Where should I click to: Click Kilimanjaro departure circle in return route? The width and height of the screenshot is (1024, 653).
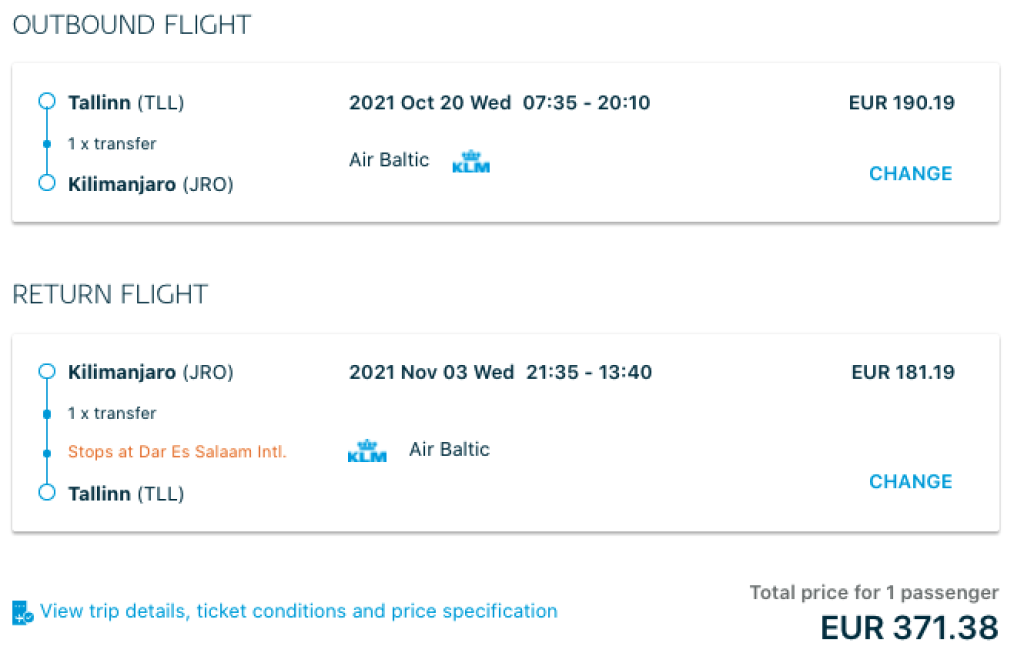46,372
